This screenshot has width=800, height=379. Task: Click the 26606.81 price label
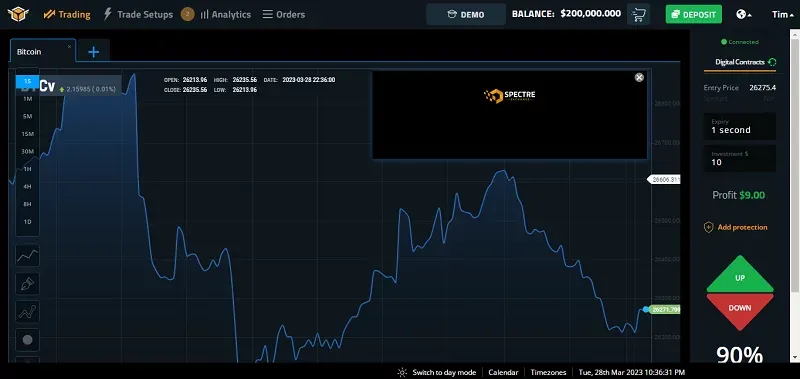664,180
